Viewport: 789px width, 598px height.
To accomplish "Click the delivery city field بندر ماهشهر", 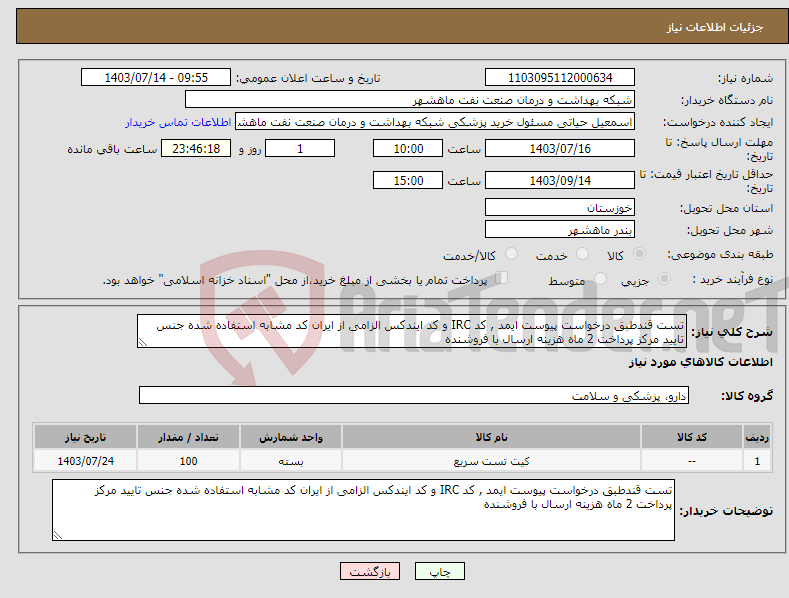I will click(560, 230).
